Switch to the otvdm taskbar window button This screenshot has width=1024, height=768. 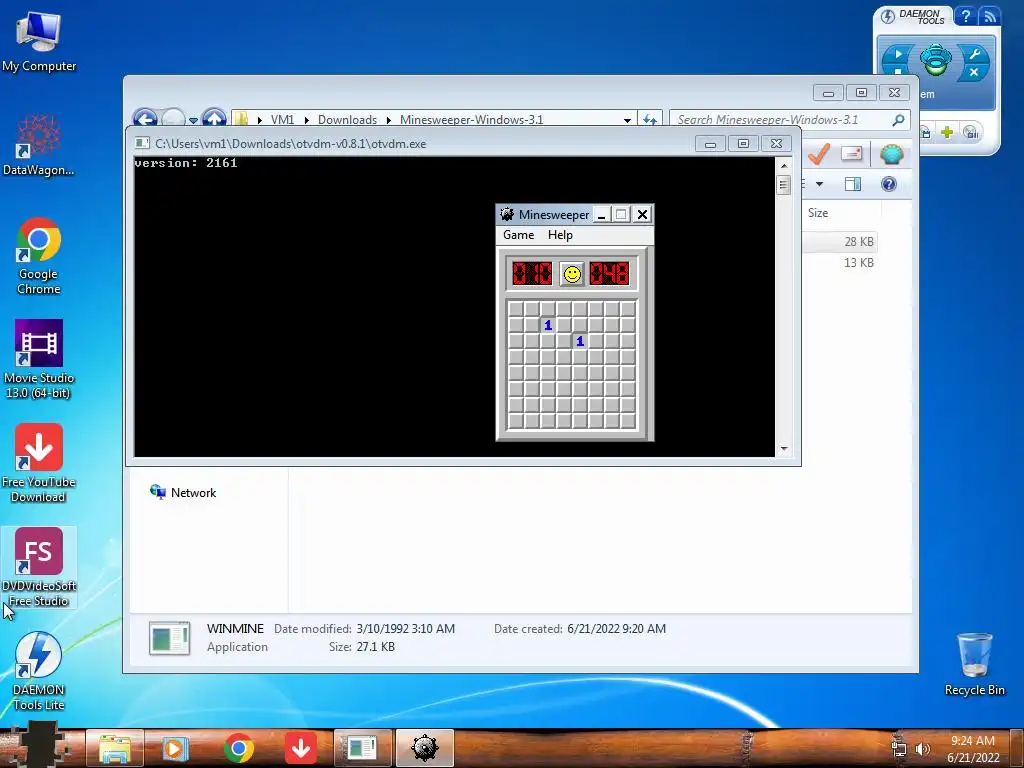point(362,748)
